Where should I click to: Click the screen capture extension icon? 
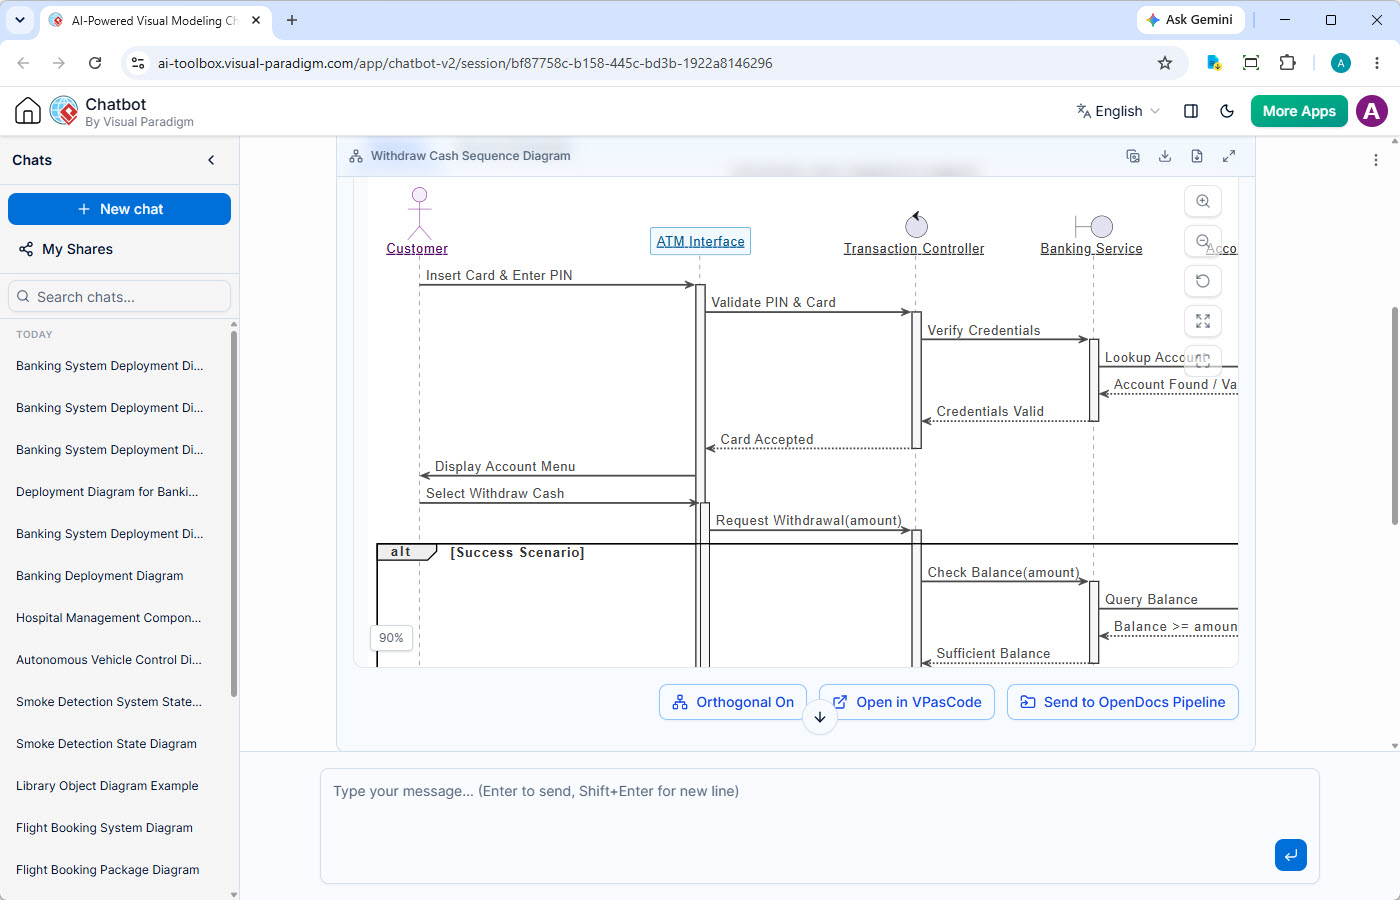coord(1251,63)
